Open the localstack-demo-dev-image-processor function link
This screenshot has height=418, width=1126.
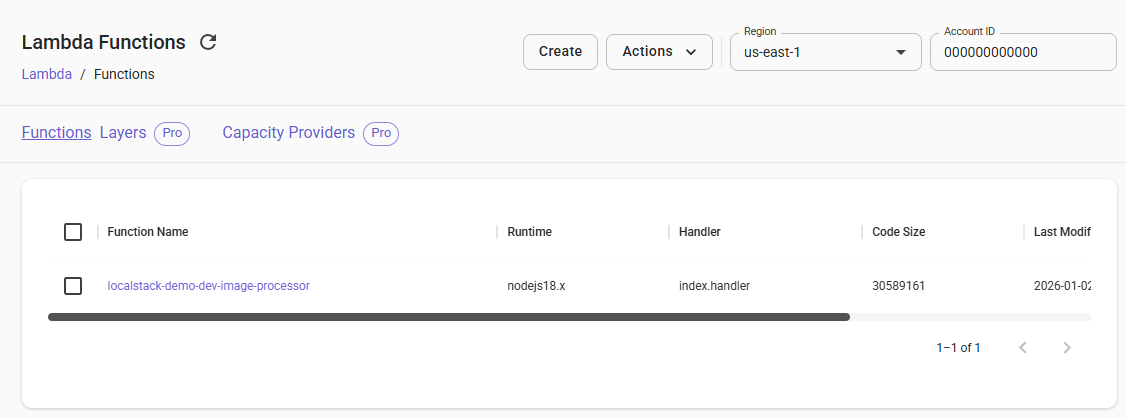[x=208, y=285]
